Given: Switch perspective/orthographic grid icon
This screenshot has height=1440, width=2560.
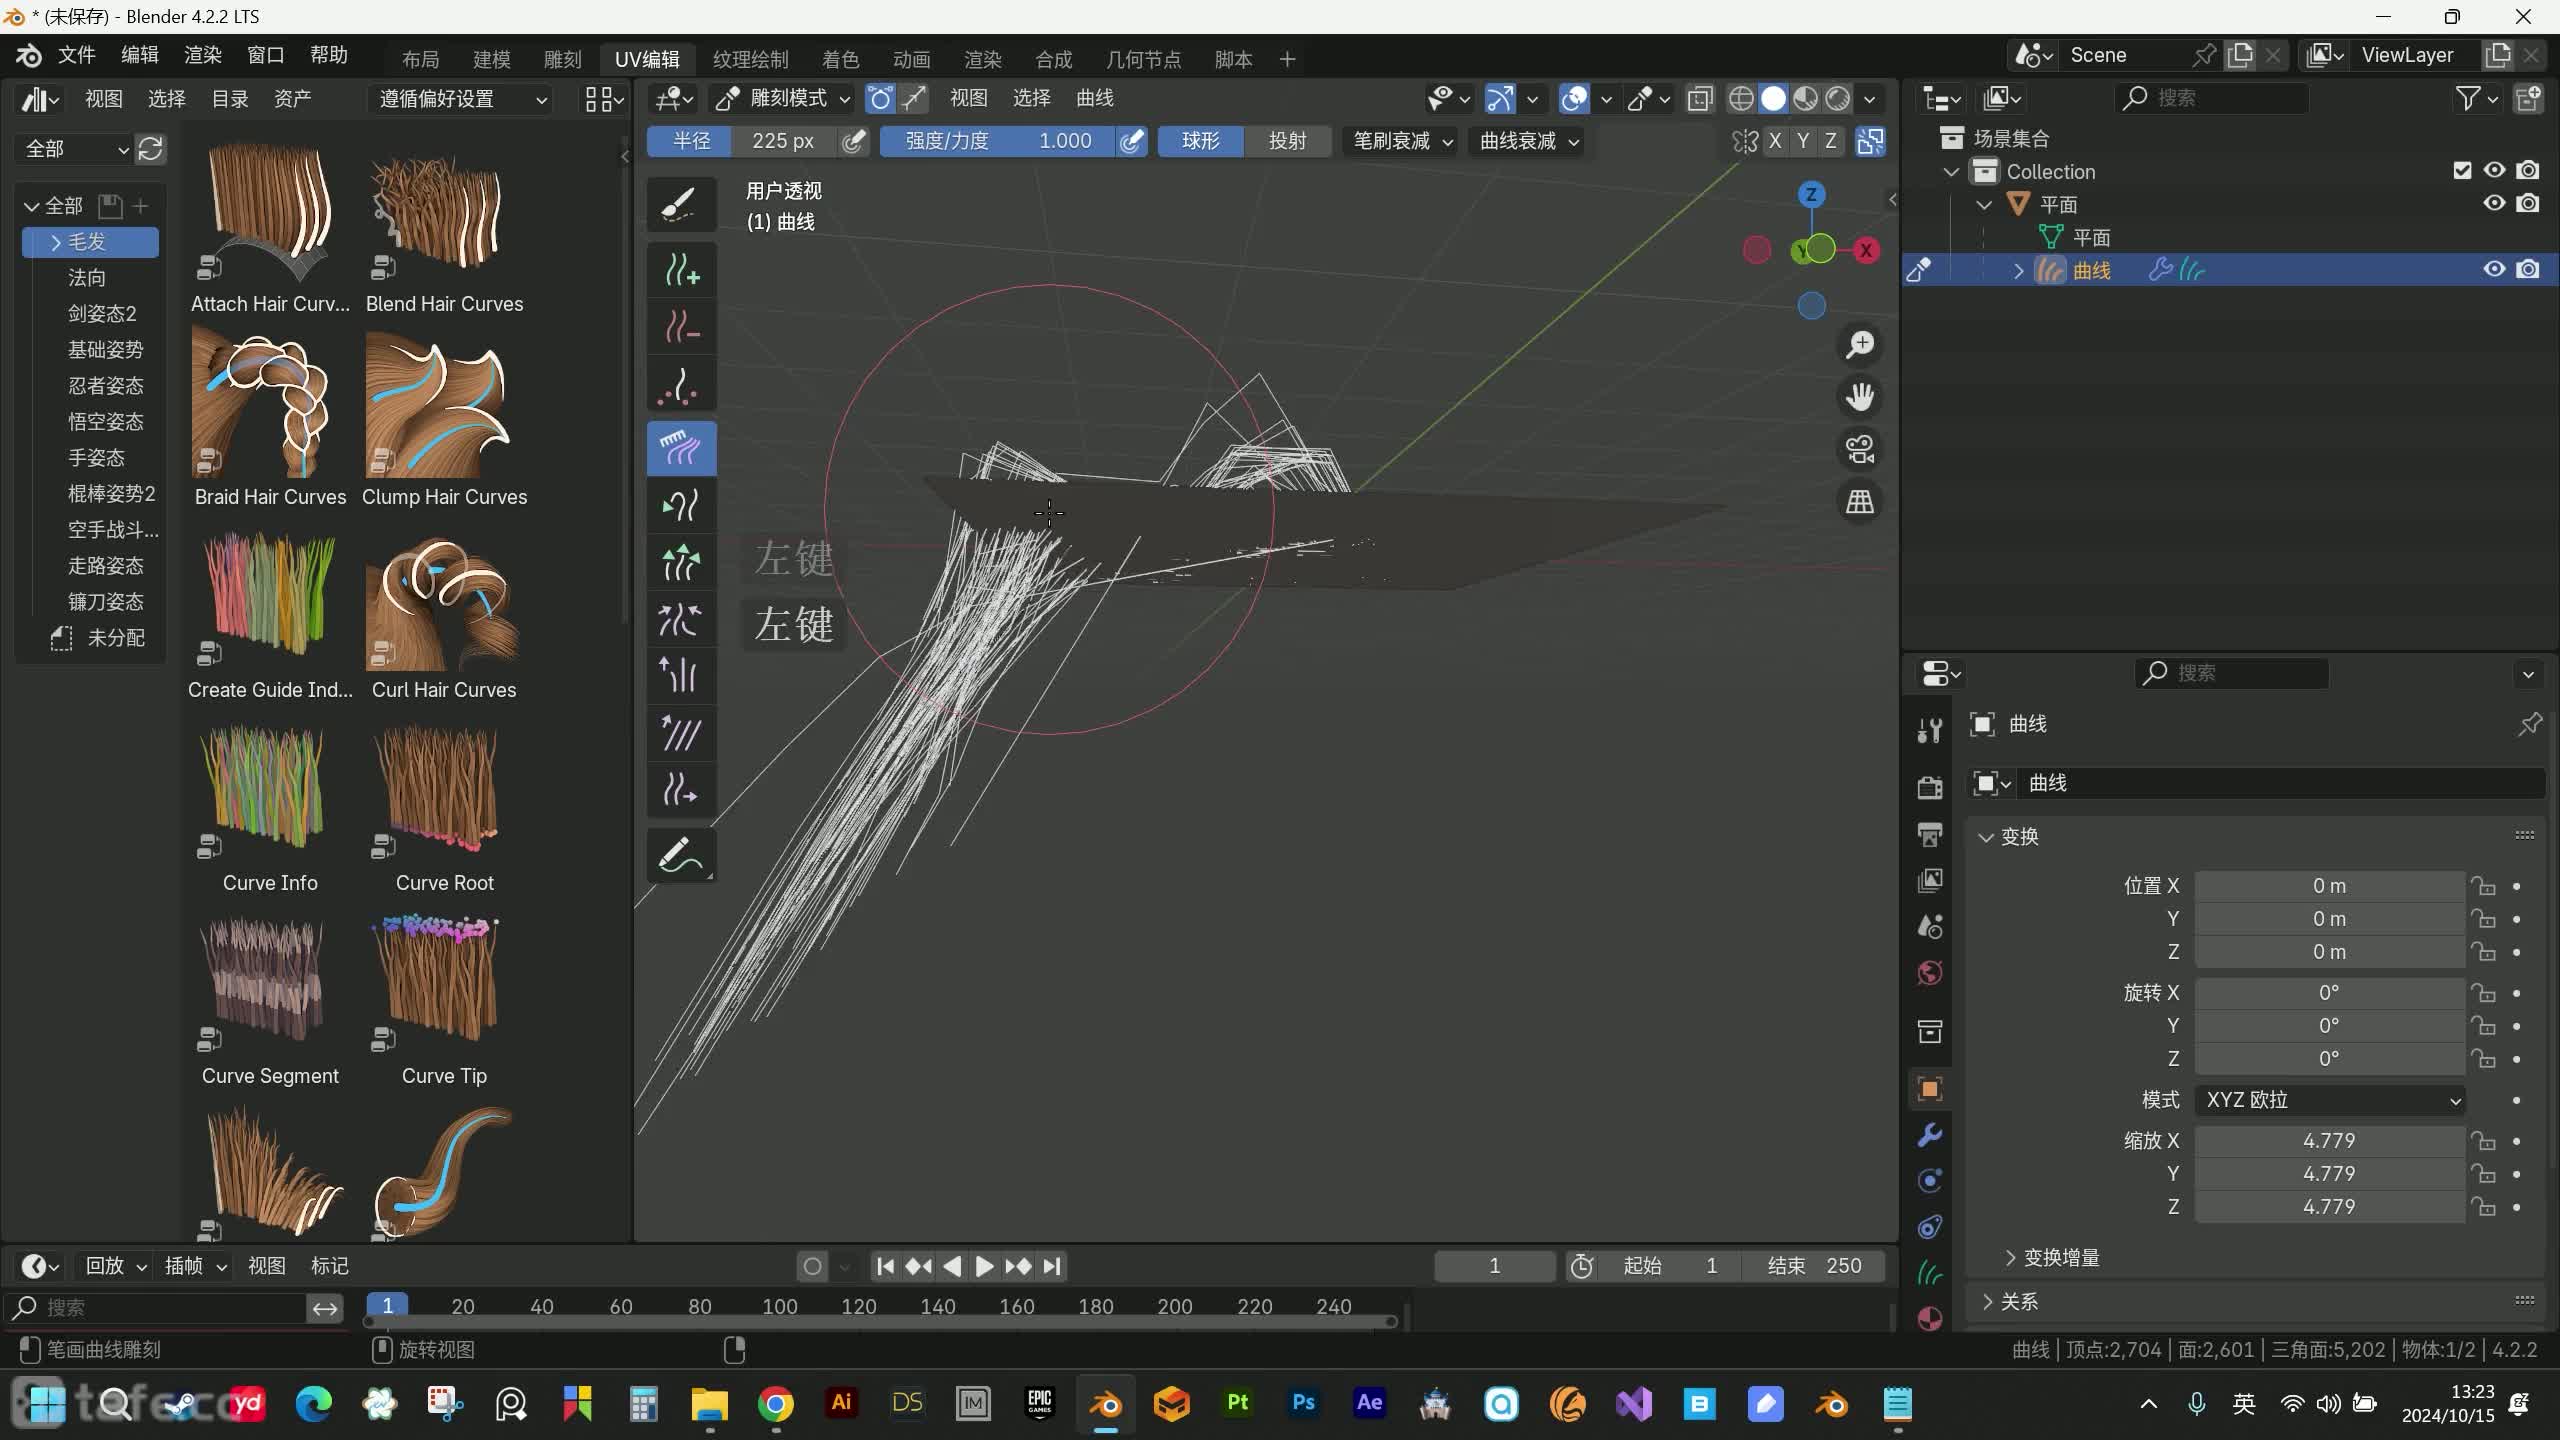Looking at the screenshot, I should 1860,501.
